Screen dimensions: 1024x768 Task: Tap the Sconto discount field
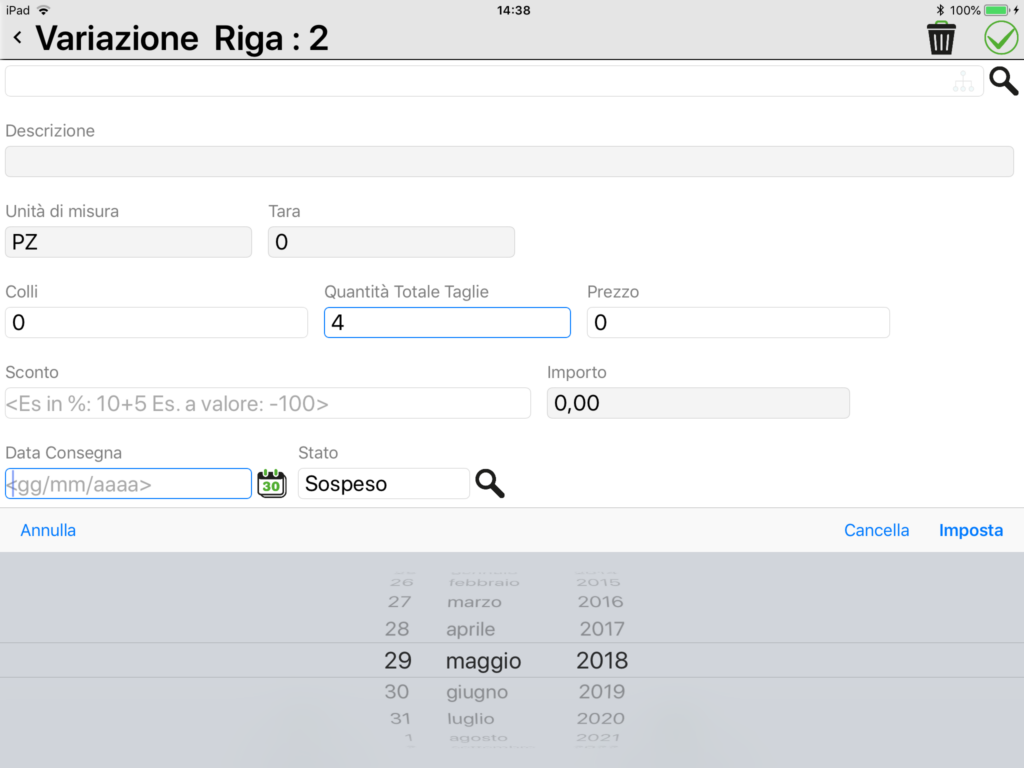coord(268,403)
